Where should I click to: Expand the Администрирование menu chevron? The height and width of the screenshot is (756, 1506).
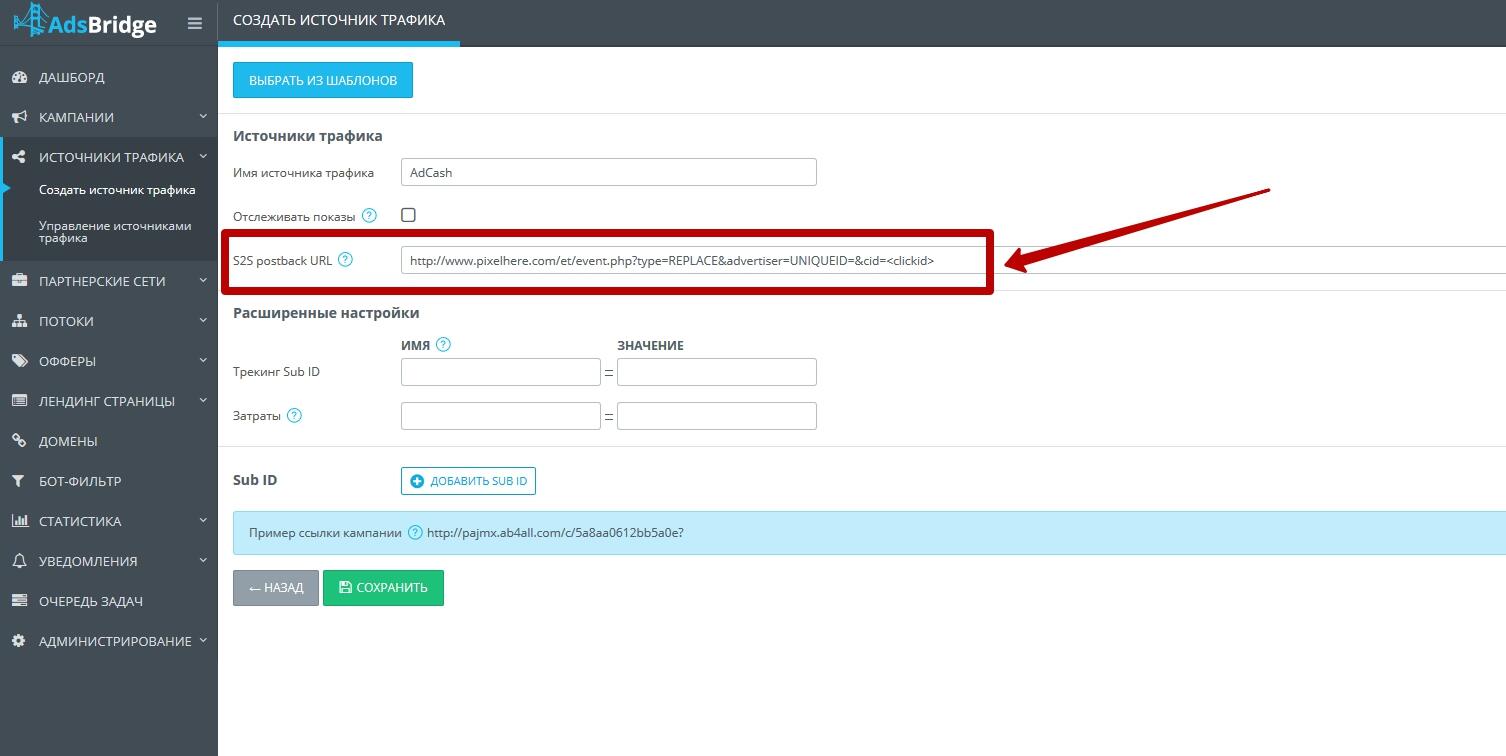[x=203, y=640]
